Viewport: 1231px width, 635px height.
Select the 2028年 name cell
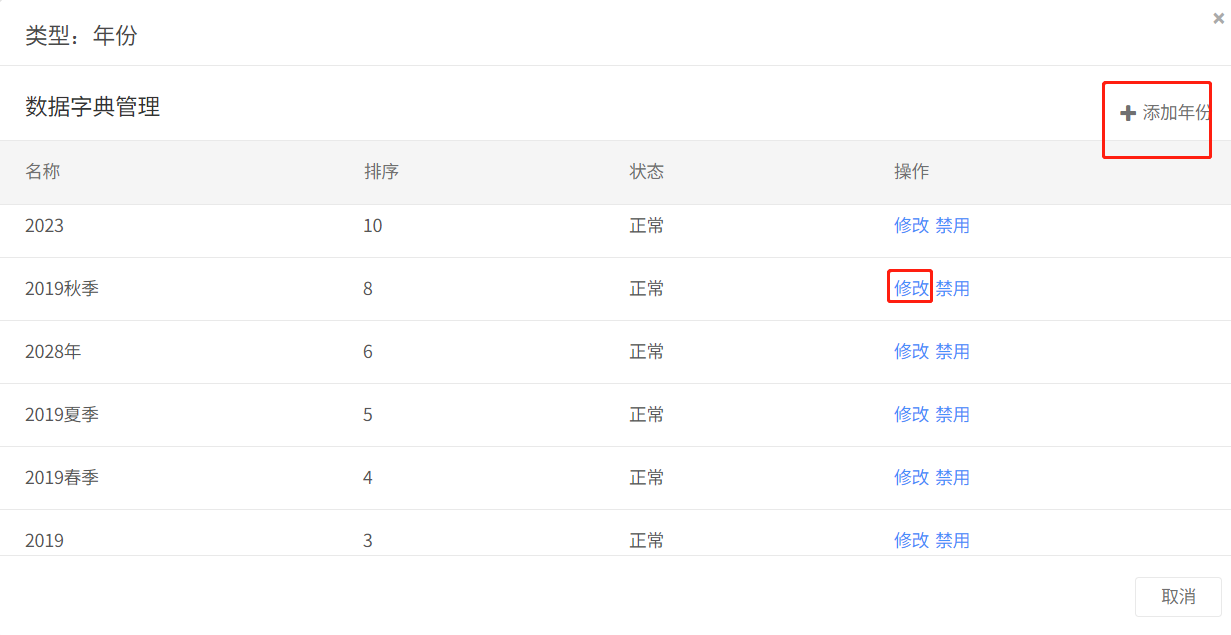[x=53, y=352]
